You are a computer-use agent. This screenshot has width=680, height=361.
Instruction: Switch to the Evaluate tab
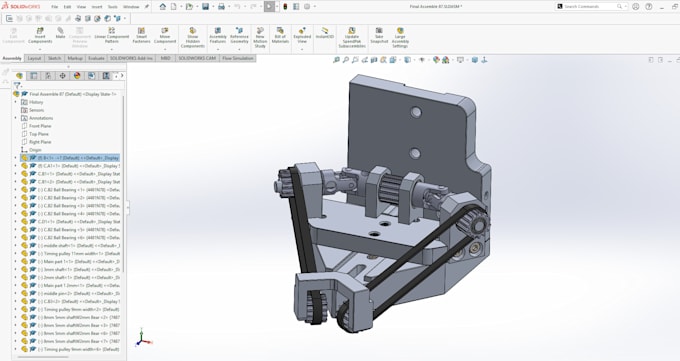(96, 58)
